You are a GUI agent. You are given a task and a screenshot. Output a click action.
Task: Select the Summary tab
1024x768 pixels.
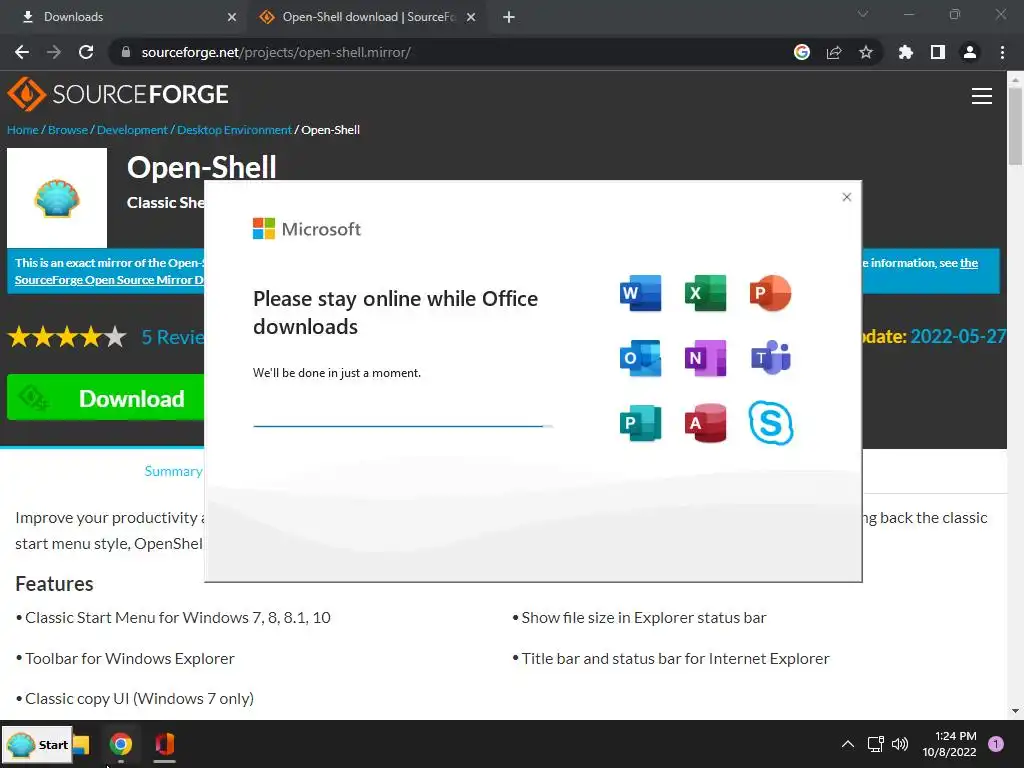click(173, 471)
